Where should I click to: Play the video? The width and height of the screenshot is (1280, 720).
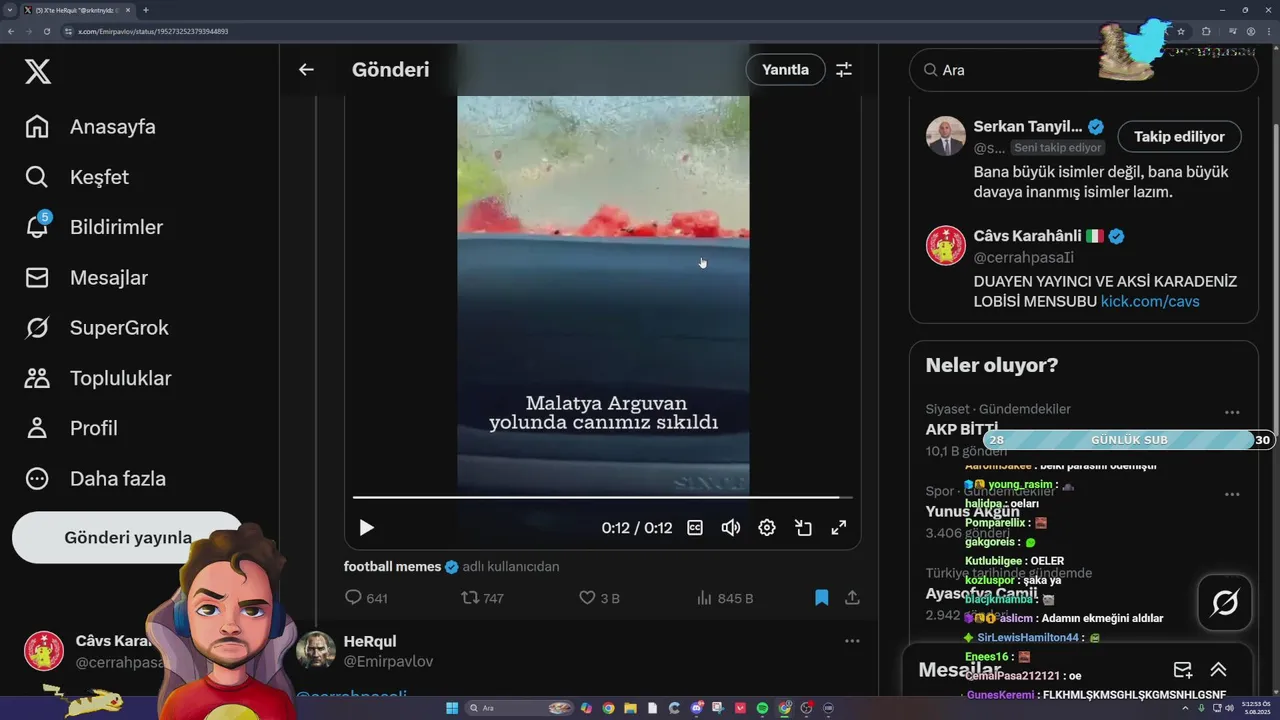coord(366,528)
